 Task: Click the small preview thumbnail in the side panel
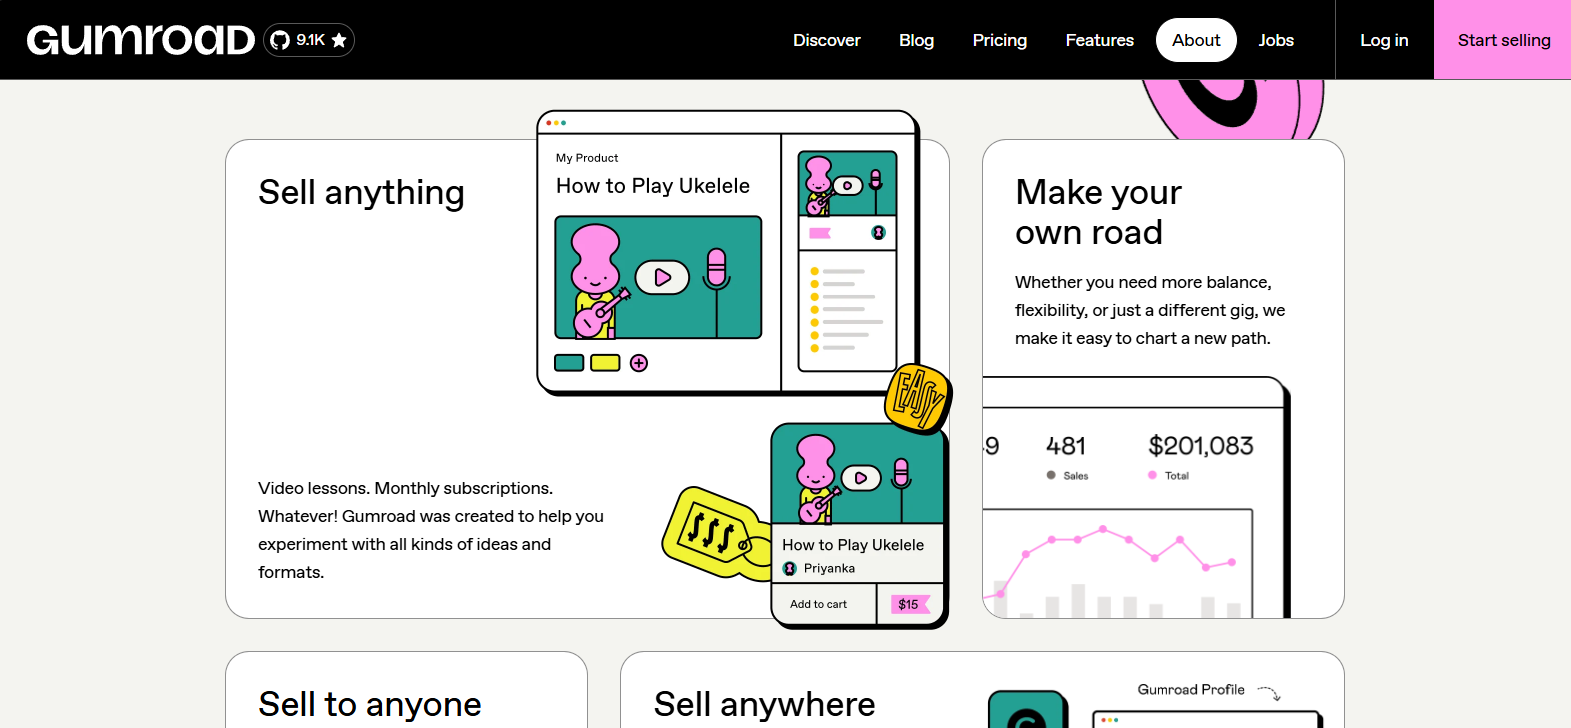[x=847, y=184]
